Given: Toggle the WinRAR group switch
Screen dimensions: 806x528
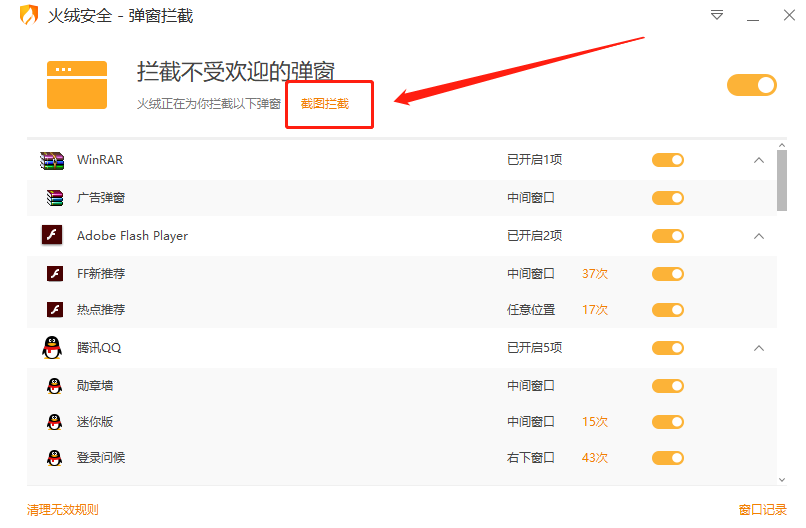Looking at the screenshot, I should 668,160.
